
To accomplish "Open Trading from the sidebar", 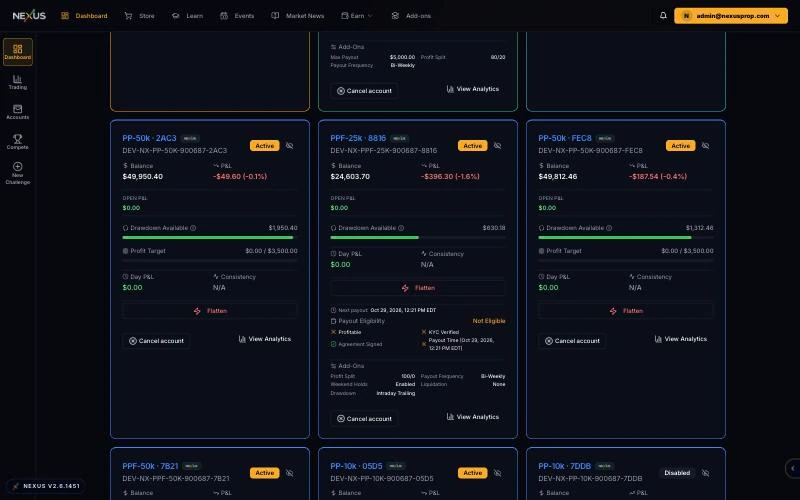I will click(x=17, y=82).
